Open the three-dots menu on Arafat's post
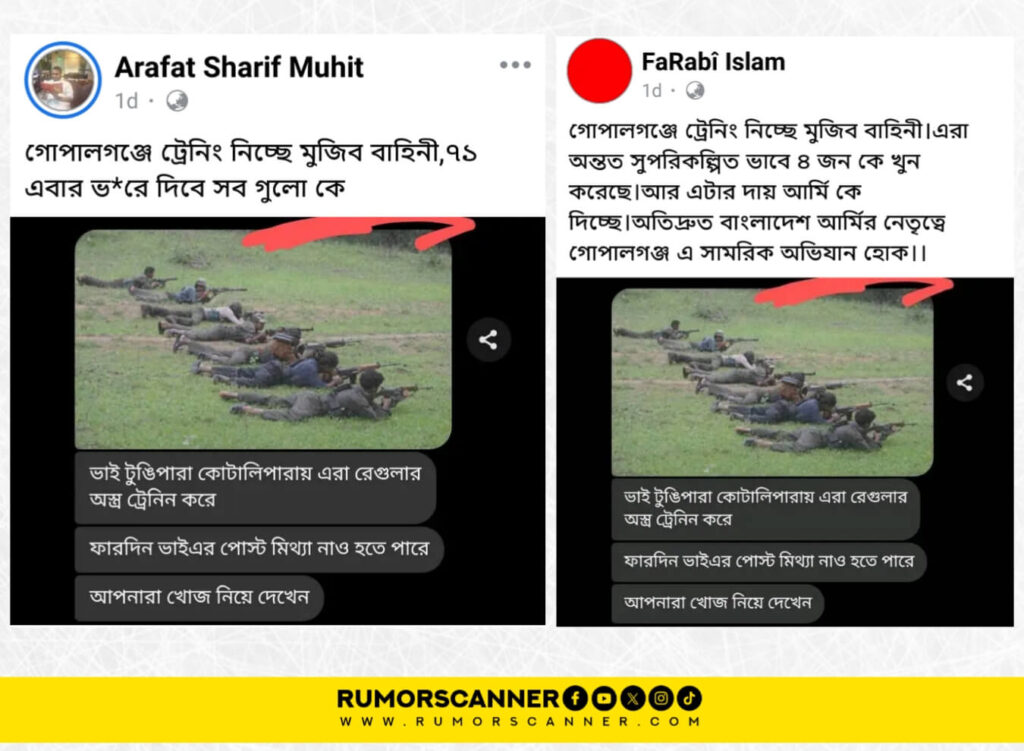 (x=515, y=65)
